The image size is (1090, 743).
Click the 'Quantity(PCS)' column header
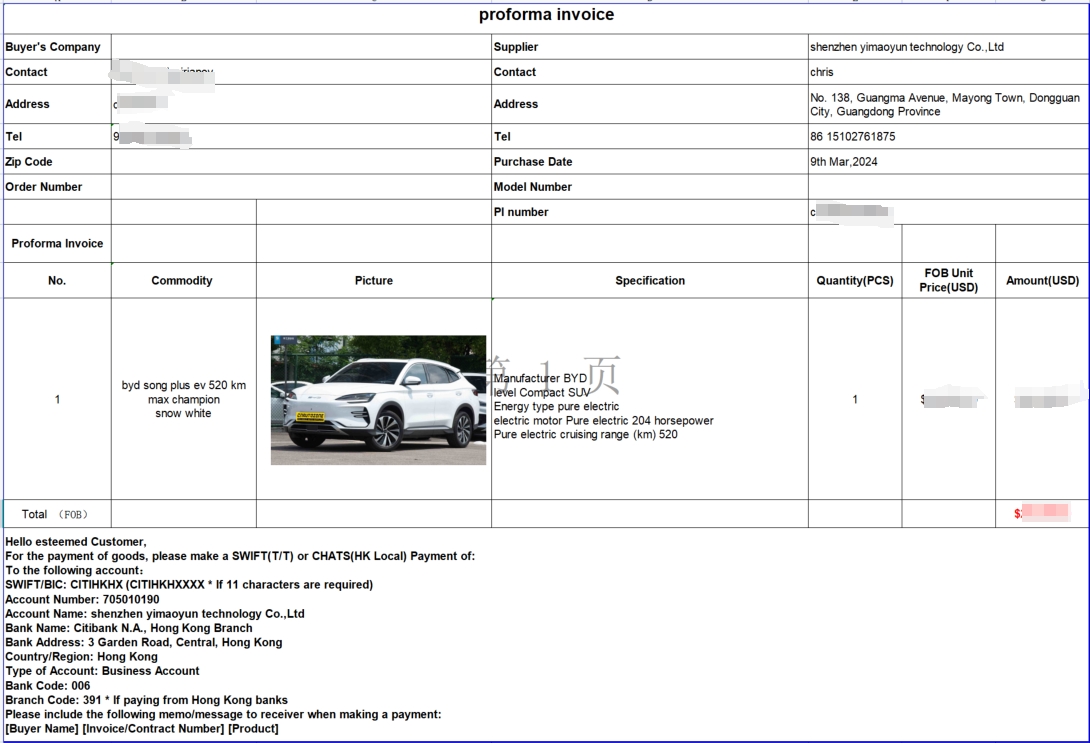tap(855, 281)
